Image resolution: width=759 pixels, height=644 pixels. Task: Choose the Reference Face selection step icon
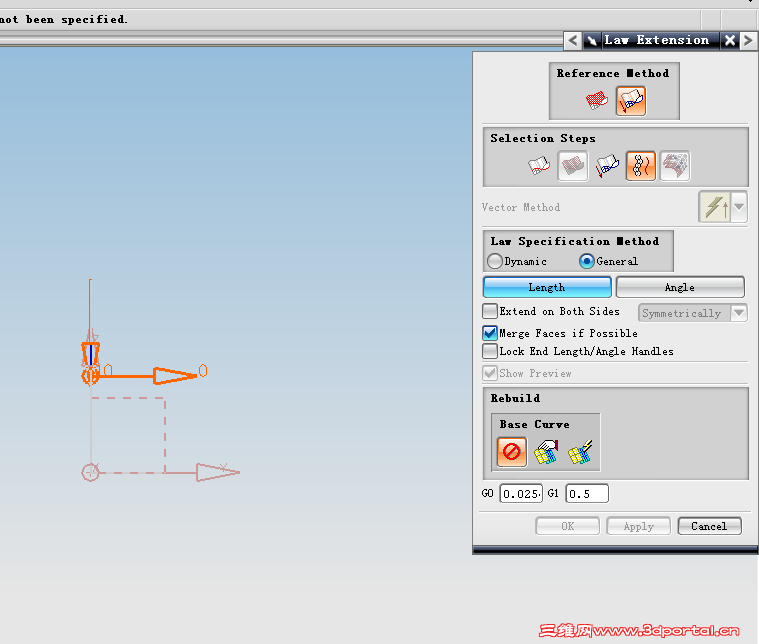(x=573, y=166)
